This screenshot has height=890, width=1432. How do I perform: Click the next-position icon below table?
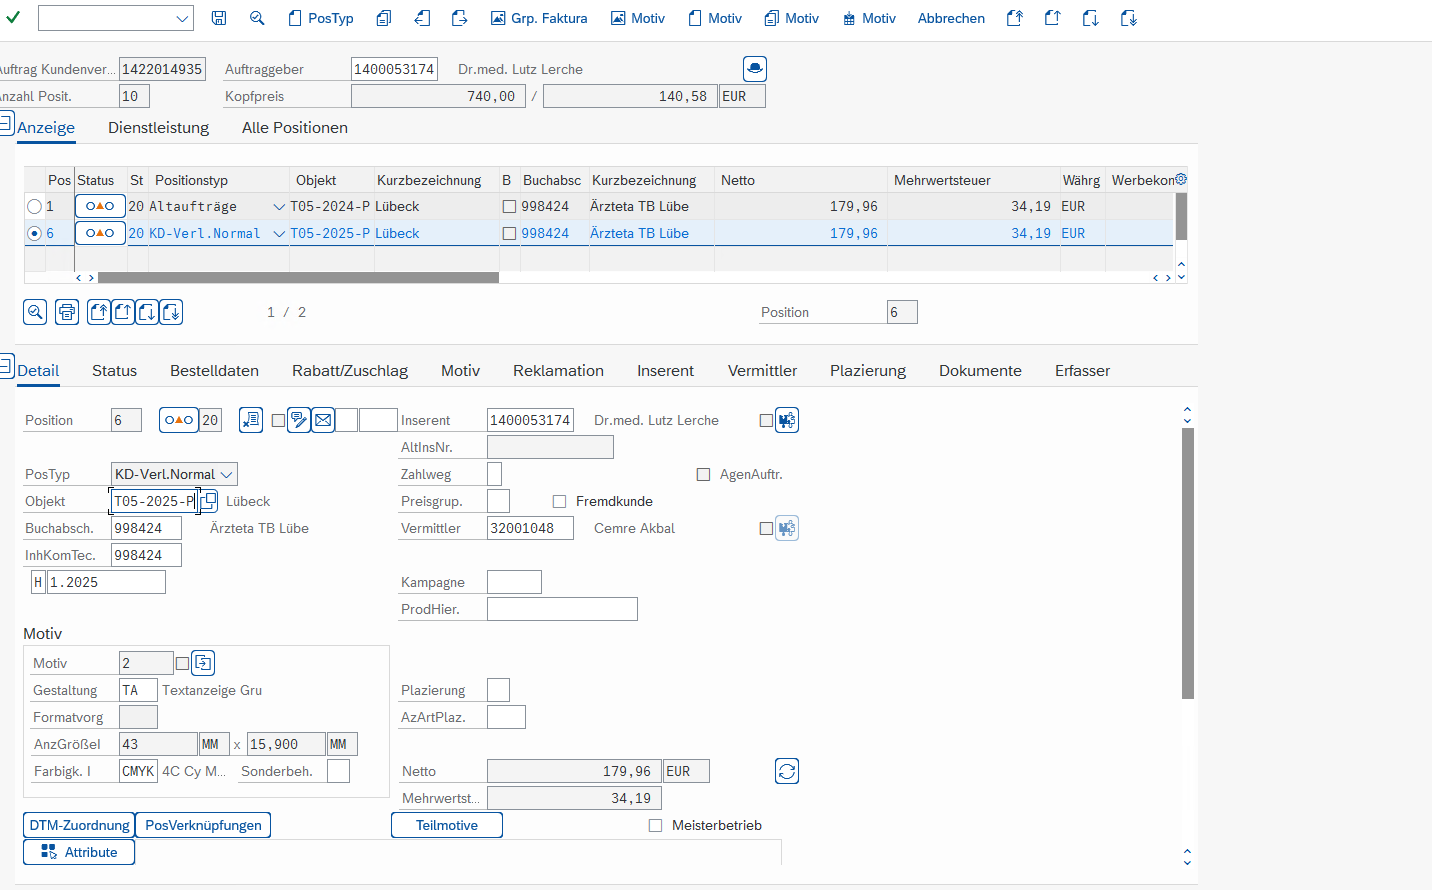pyautogui.click(x=147, y=312)
